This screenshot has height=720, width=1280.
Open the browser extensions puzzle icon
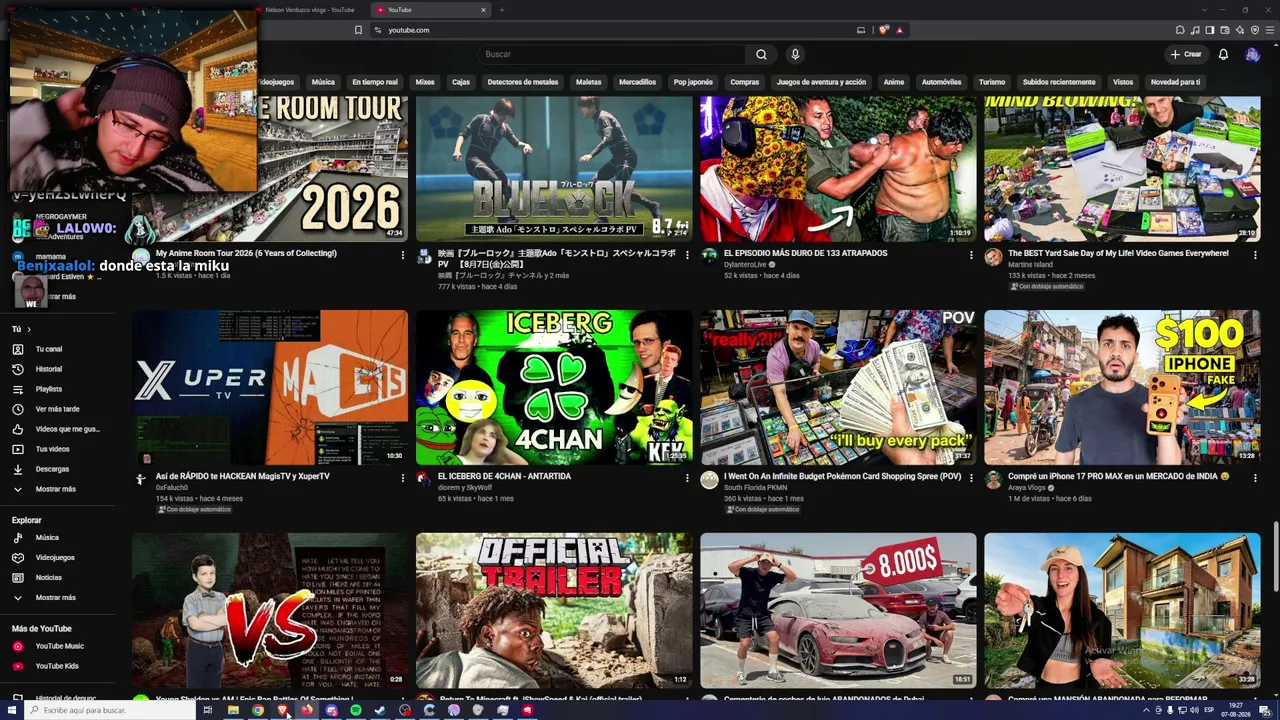click(x=1180, y=30)
